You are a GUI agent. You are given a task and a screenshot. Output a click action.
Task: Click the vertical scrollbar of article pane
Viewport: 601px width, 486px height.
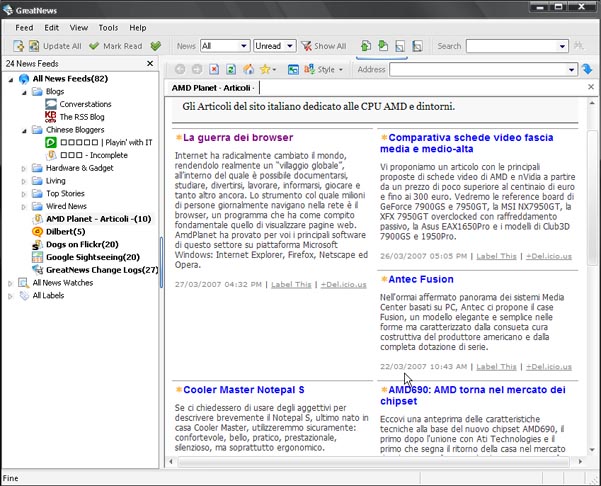pos(592,197)
